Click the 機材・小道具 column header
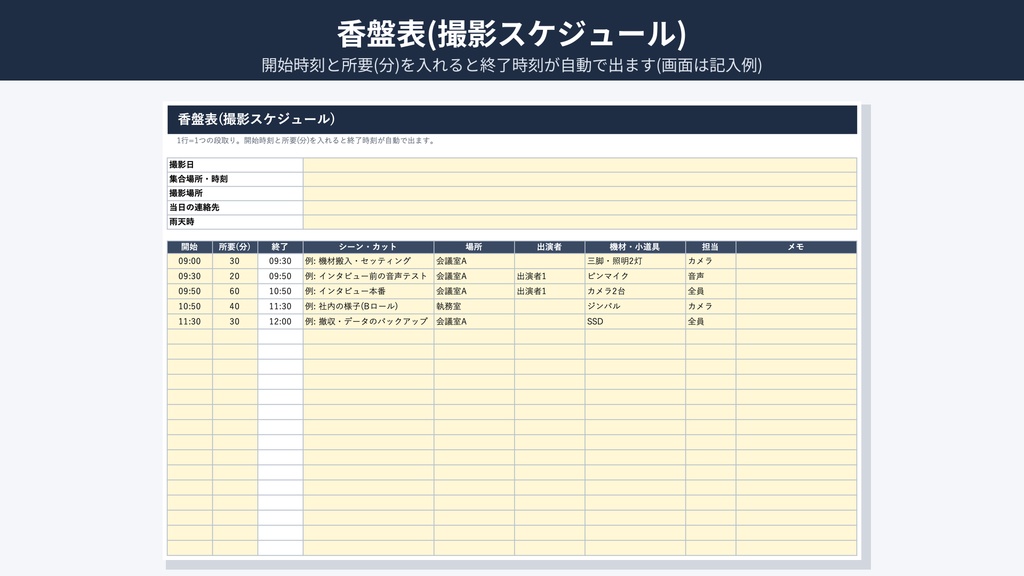Screen dimensions: 1024x576 pos(635,247)
